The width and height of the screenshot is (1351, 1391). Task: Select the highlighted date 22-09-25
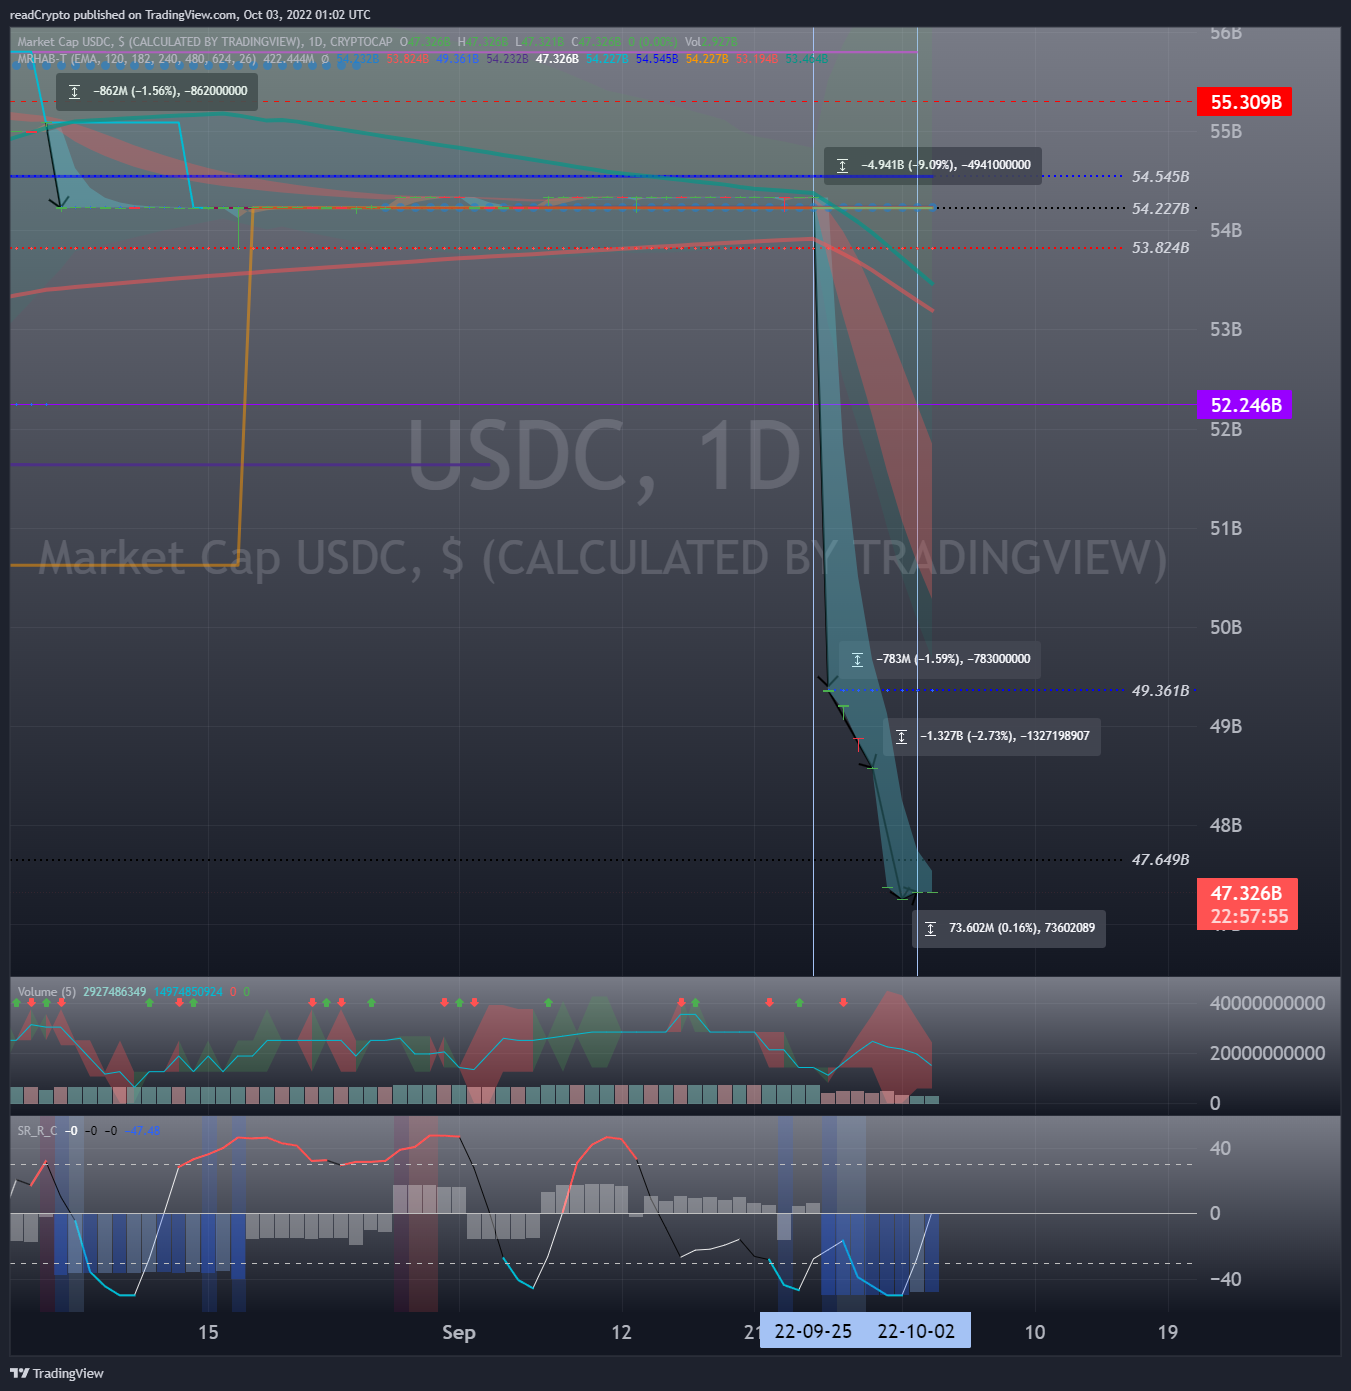point(813,1331)
